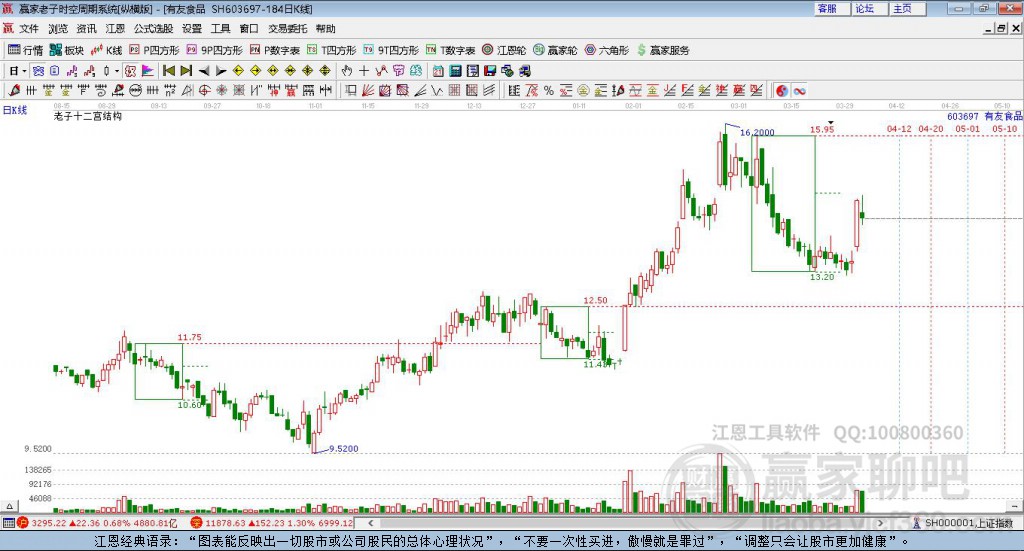The height and width of the screenshot is (551, 1024).
Task: Click the 主页 homepage button
Action: click(908, 8)
